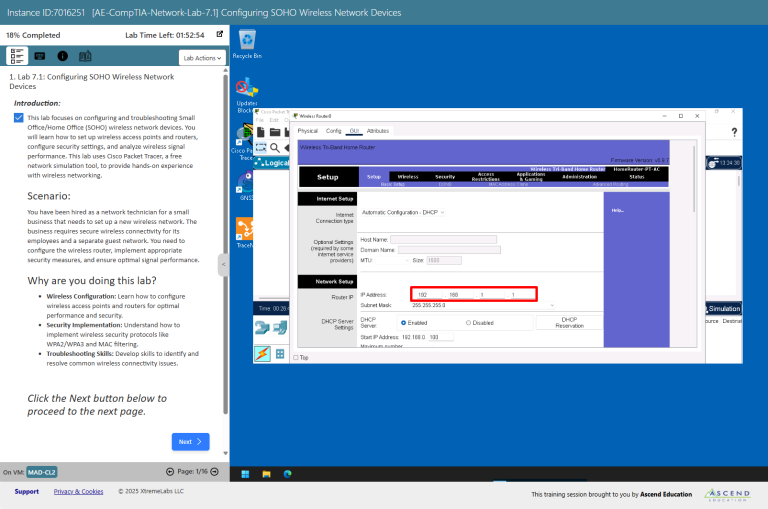Click the first IP Address octet field

coord(428,295)
